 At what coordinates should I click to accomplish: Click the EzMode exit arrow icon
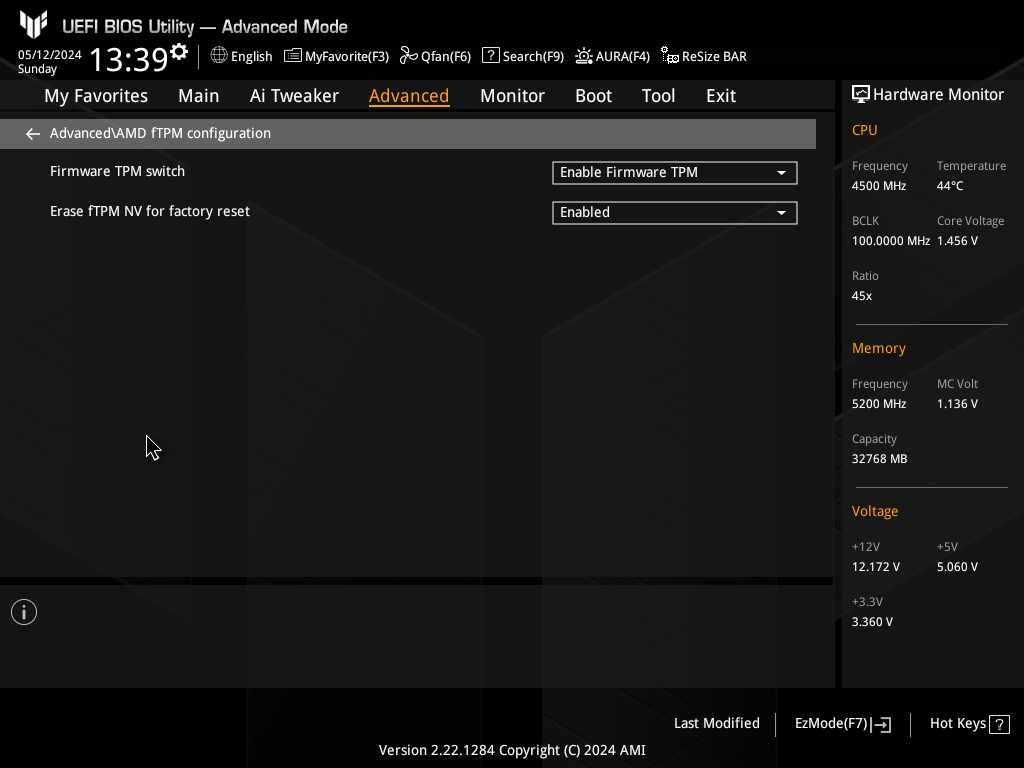coord(881,724)
